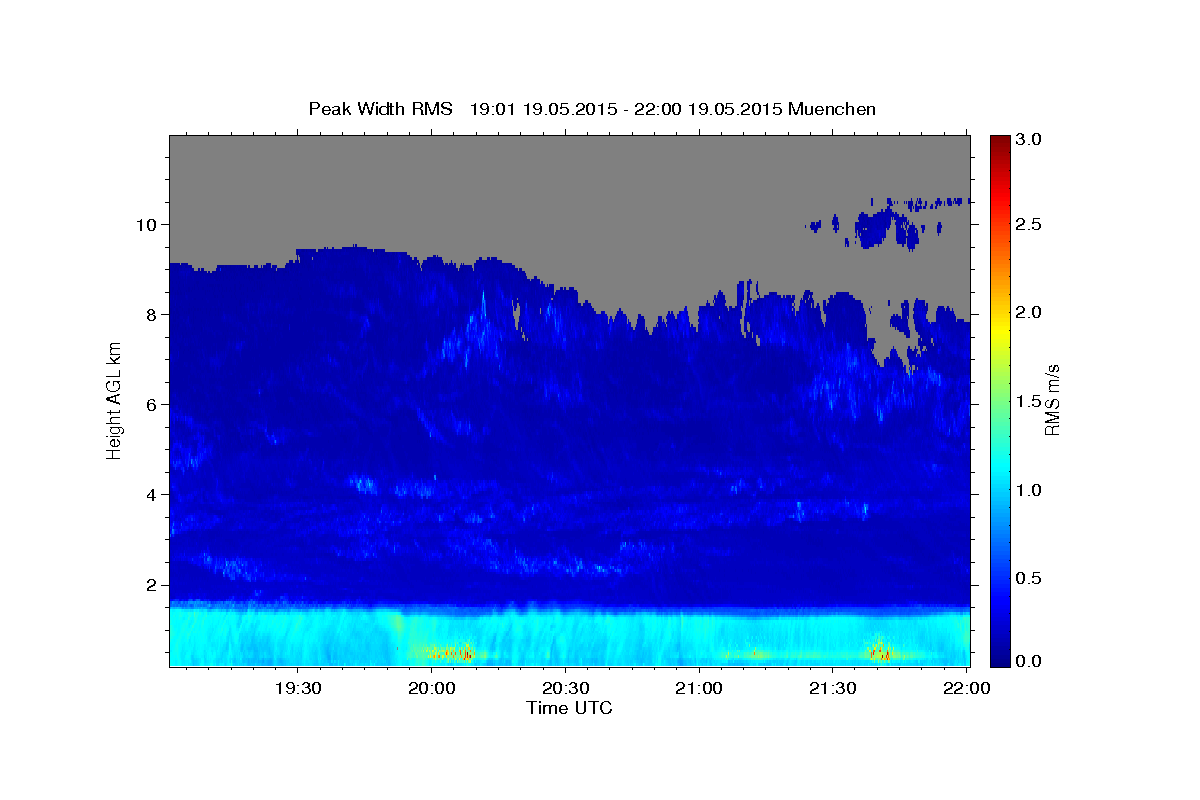The height and width of the screenshot is (800, 1200).
Task: Click the colorbar value 0.0
Action: click(x=1029, y=661)
